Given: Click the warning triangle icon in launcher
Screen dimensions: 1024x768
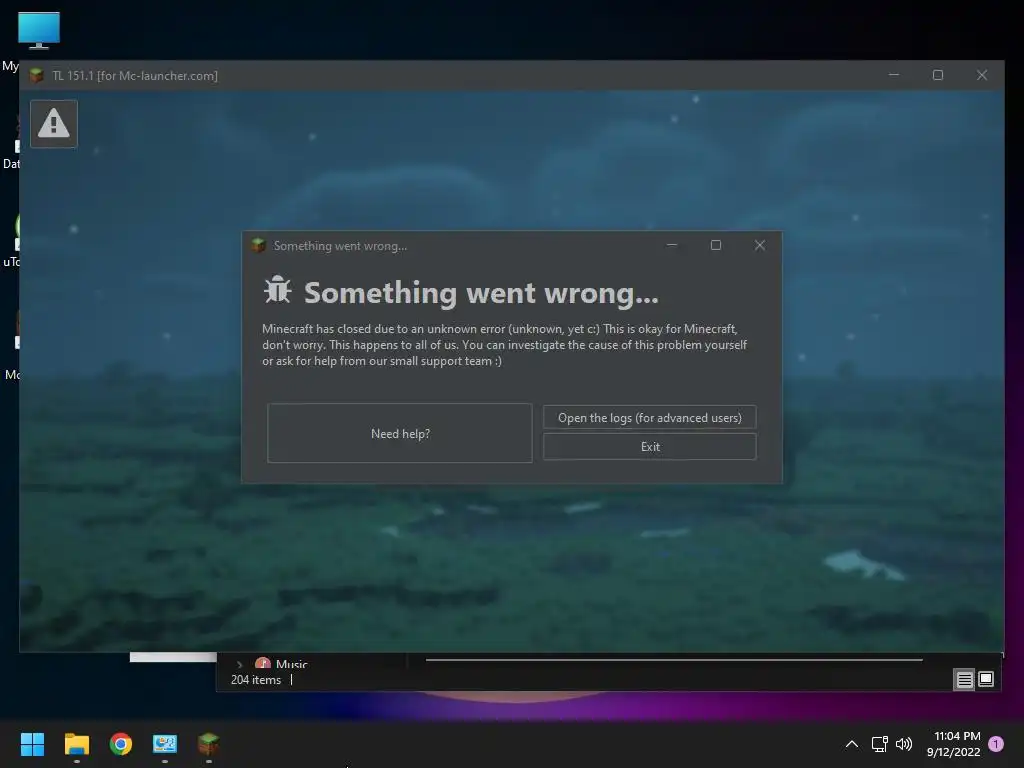Looking at the screenshot, I should tap(54, 123).
